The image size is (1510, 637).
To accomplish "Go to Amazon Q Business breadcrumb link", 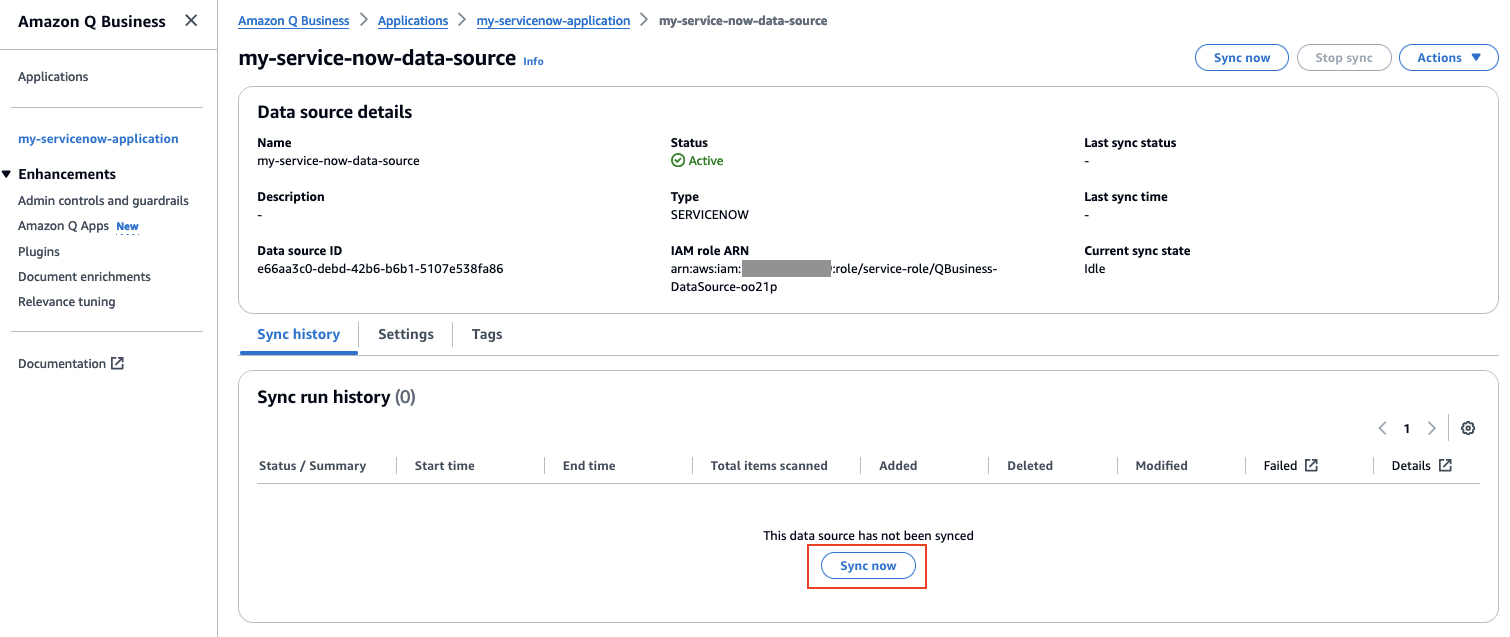I will (x=294, y=20).
